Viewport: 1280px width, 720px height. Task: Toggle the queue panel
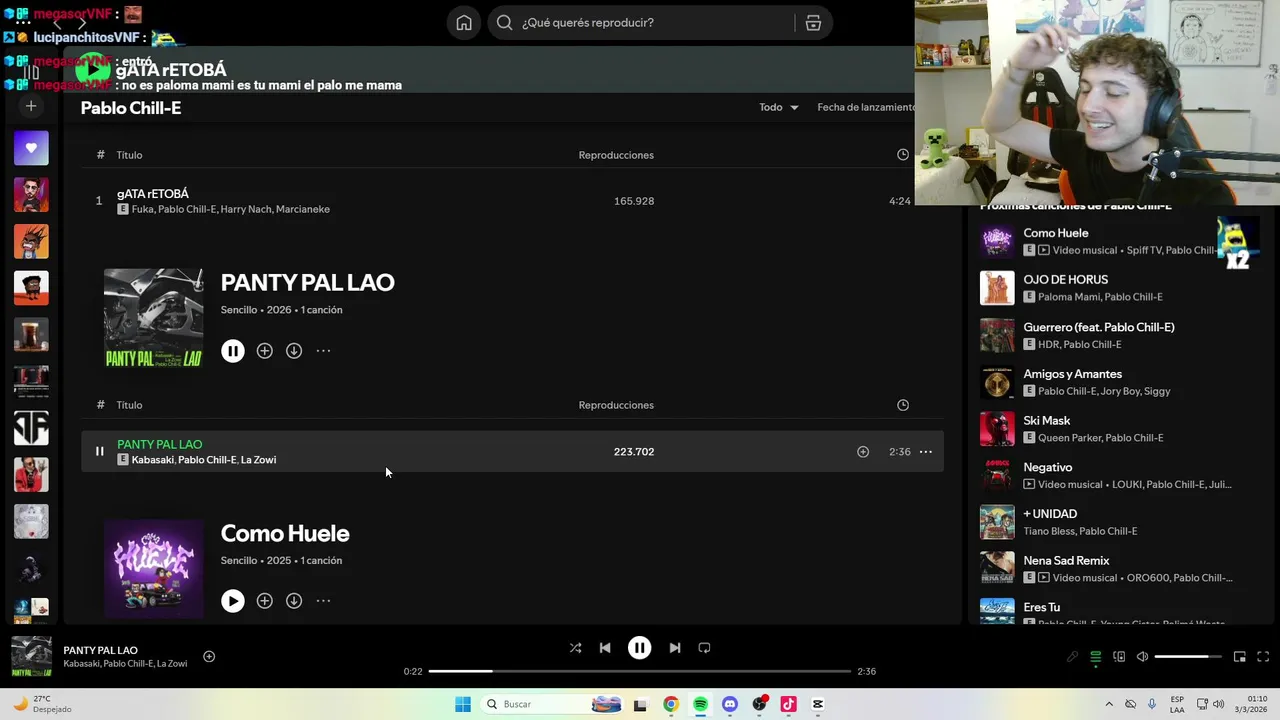click(1096, 657)
